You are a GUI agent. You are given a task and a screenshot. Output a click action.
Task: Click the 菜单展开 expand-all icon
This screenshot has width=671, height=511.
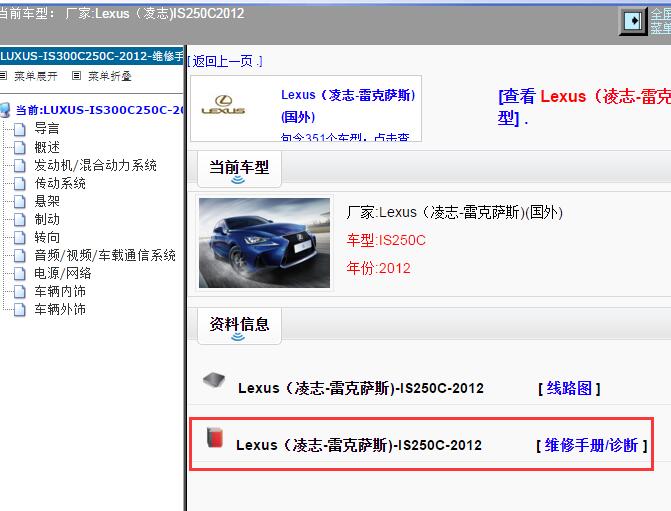tap(3, 76)
